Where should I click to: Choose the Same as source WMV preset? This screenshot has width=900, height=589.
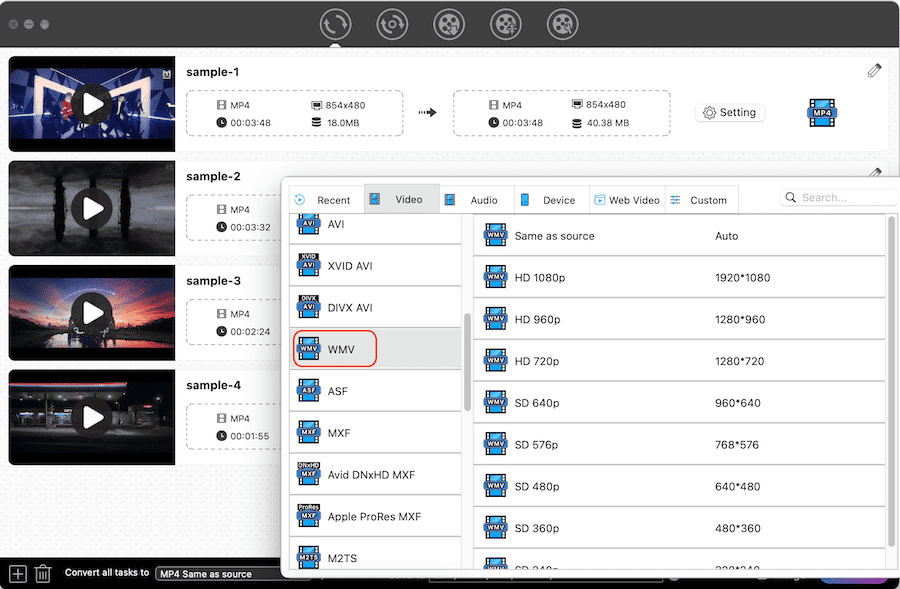(x=680, y=235)
